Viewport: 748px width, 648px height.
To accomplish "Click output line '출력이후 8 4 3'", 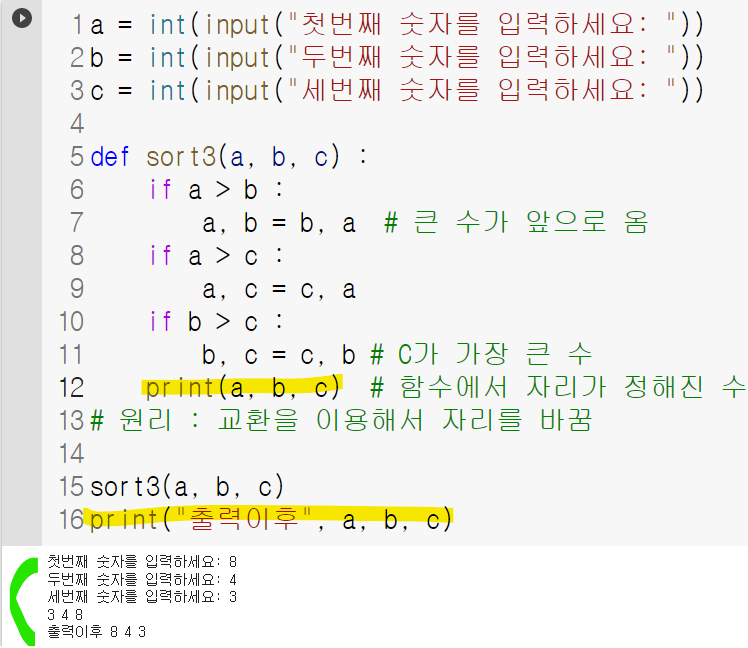I will tap(97, 632).
